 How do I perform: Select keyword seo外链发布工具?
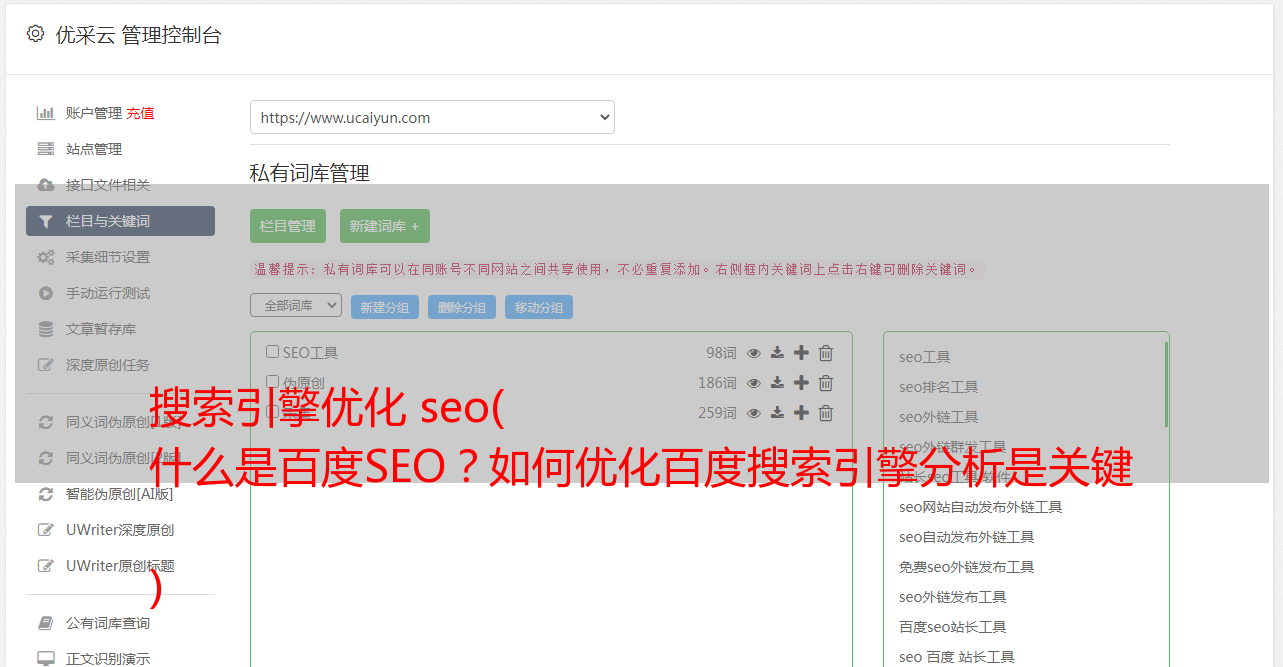(953, 597)
